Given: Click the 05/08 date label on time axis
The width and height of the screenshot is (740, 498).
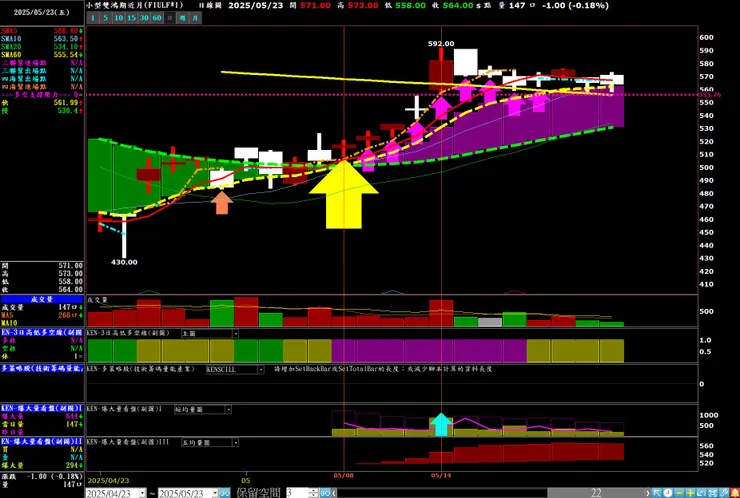Looking at the screenshot, I should pyautogui.click(x=344, y=475).
